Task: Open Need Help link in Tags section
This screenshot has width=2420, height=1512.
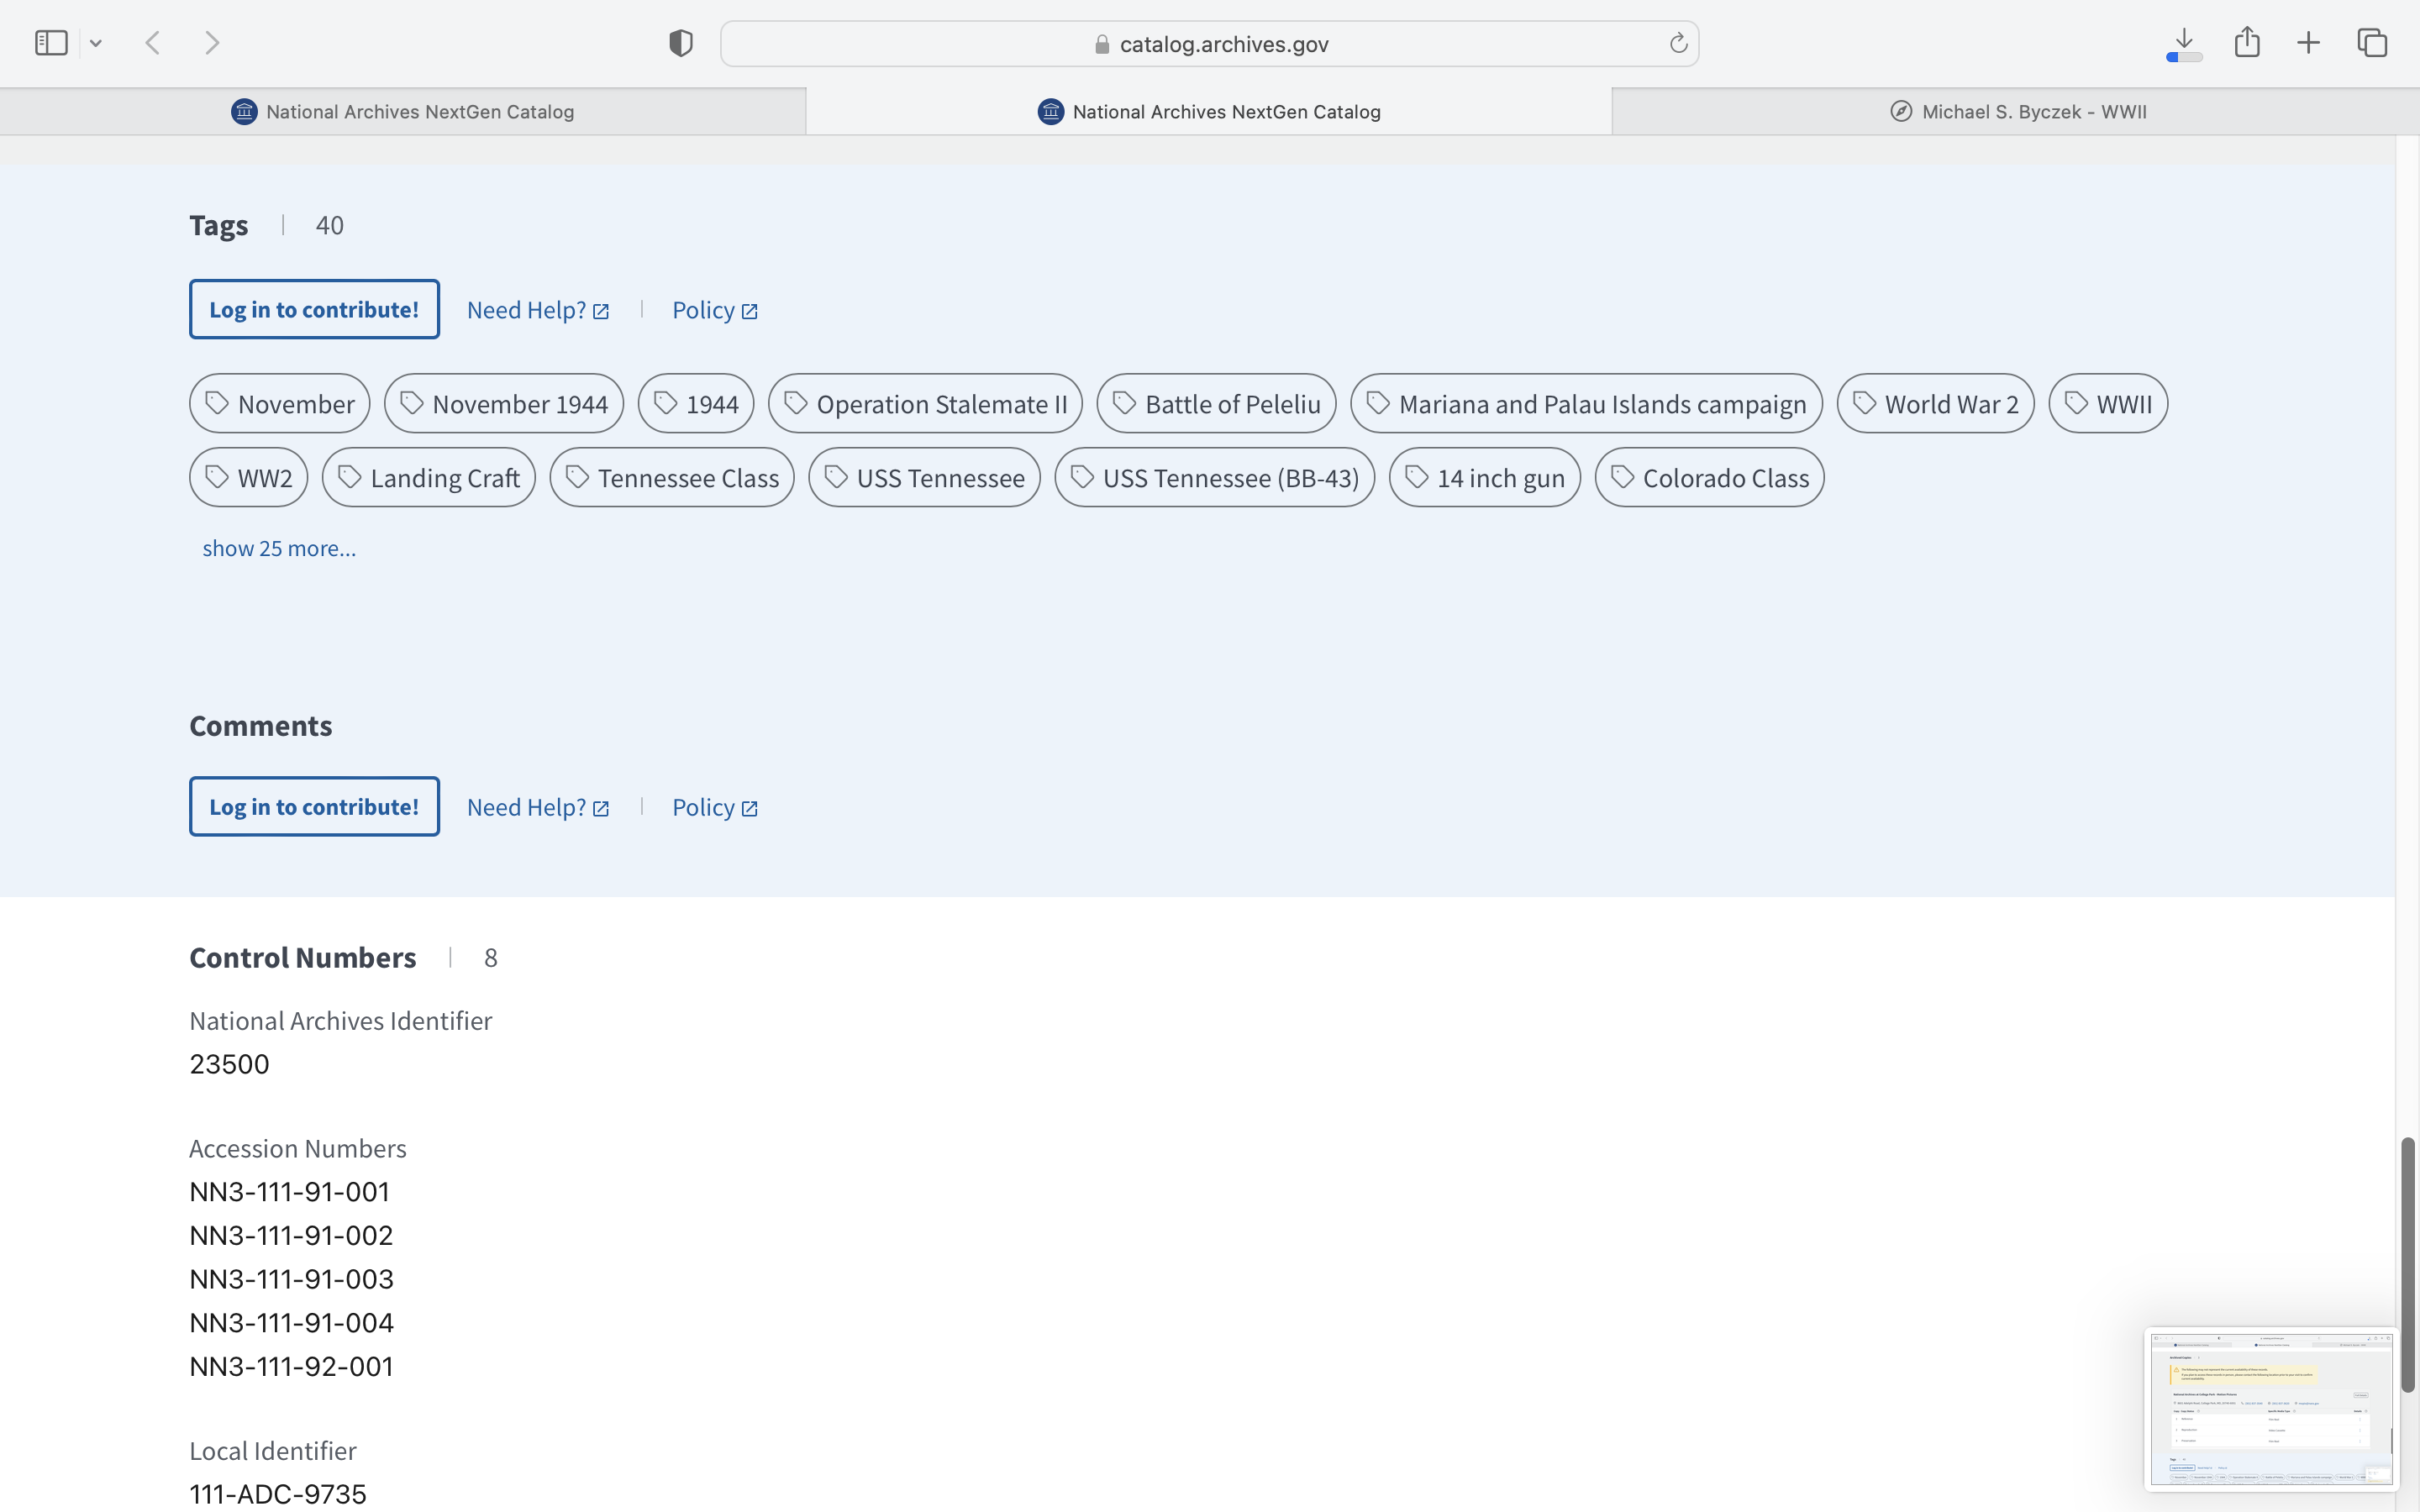Action: pos(538,310)
